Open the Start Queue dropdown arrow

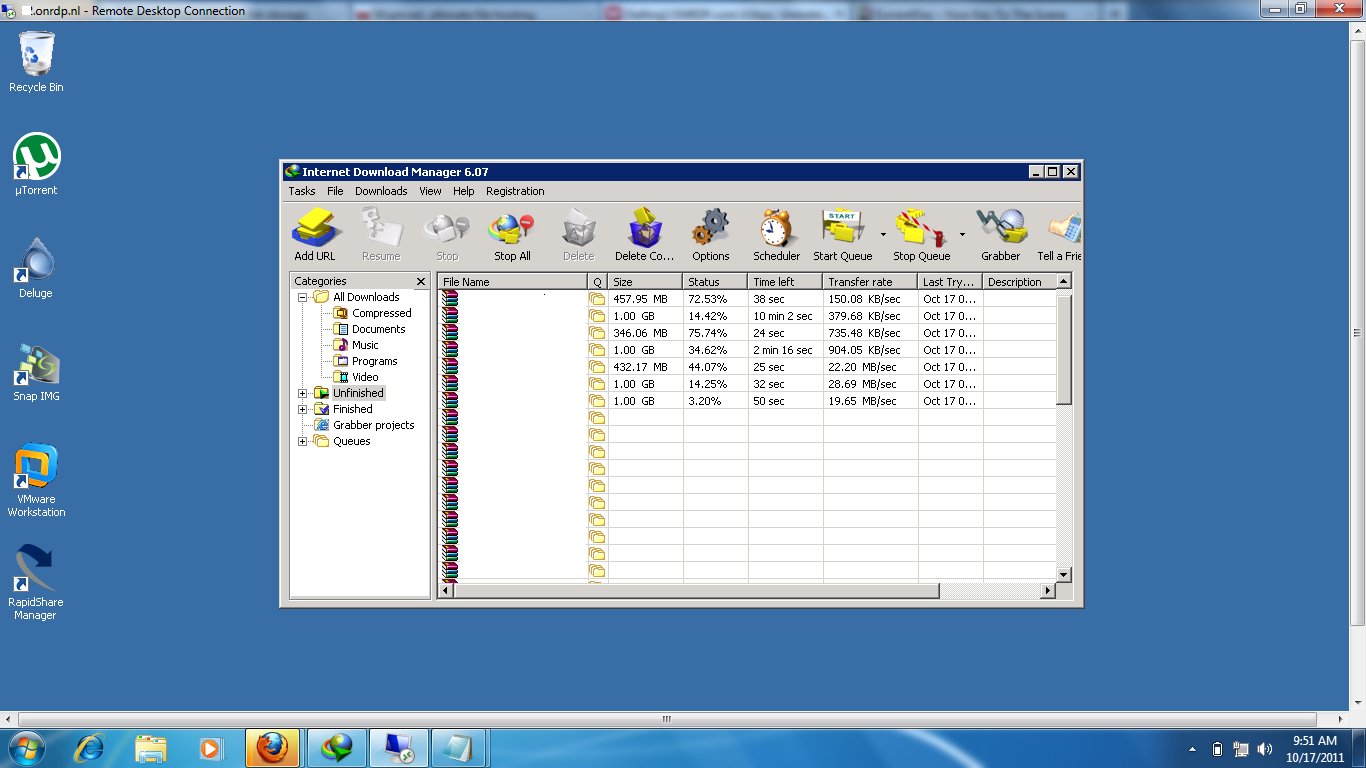(883, 235)
